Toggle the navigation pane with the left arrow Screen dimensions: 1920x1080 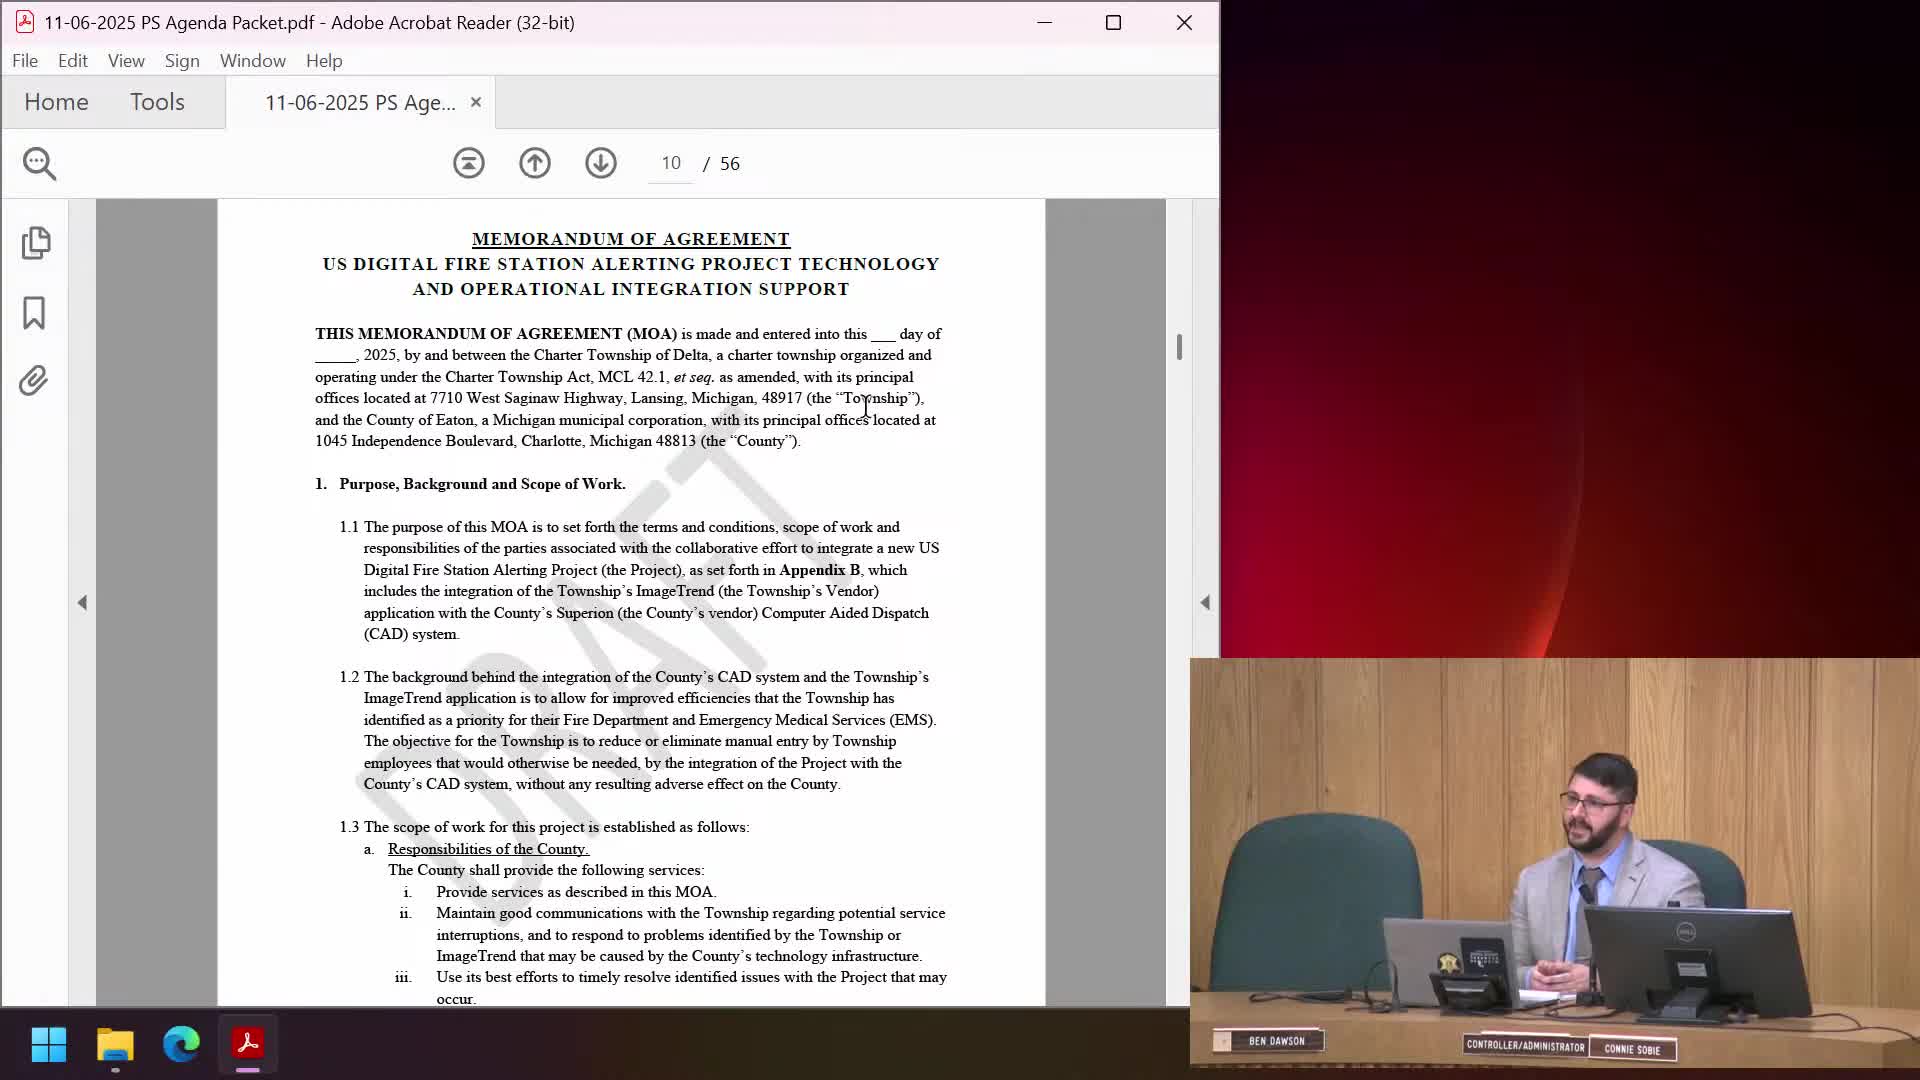coord(83,602)
